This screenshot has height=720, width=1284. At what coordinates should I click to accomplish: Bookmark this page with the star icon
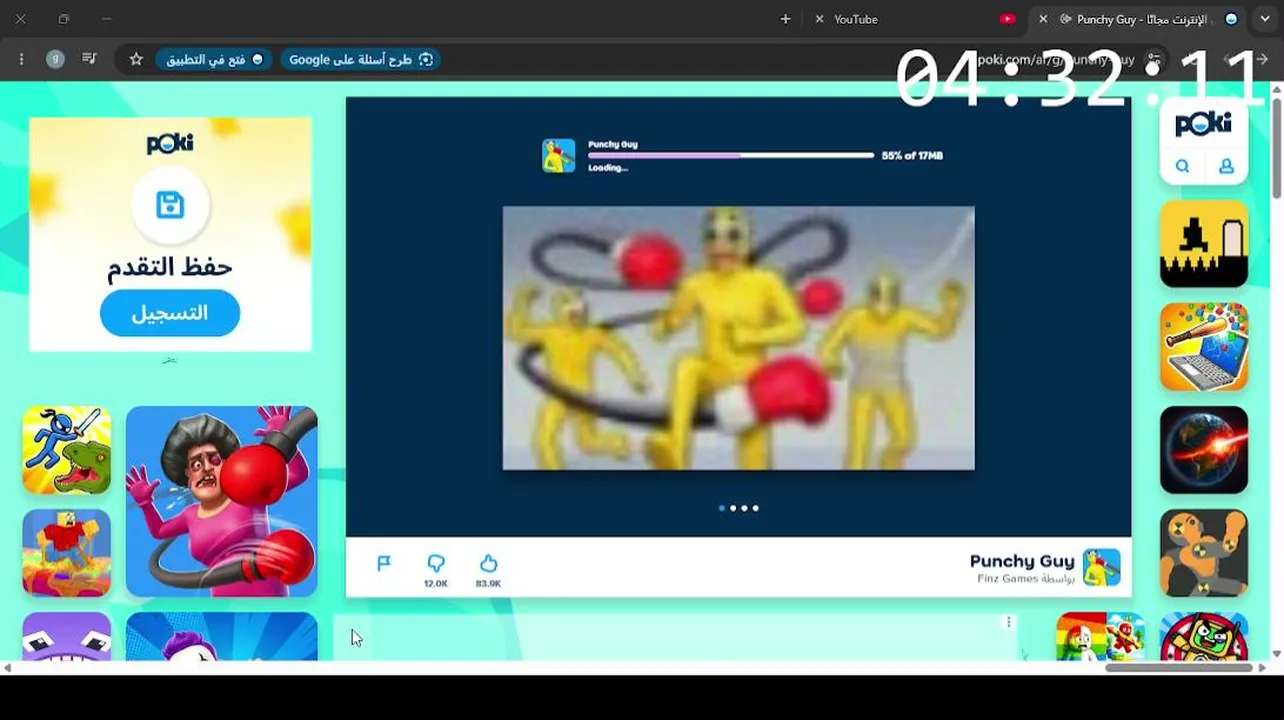(136, 59)
